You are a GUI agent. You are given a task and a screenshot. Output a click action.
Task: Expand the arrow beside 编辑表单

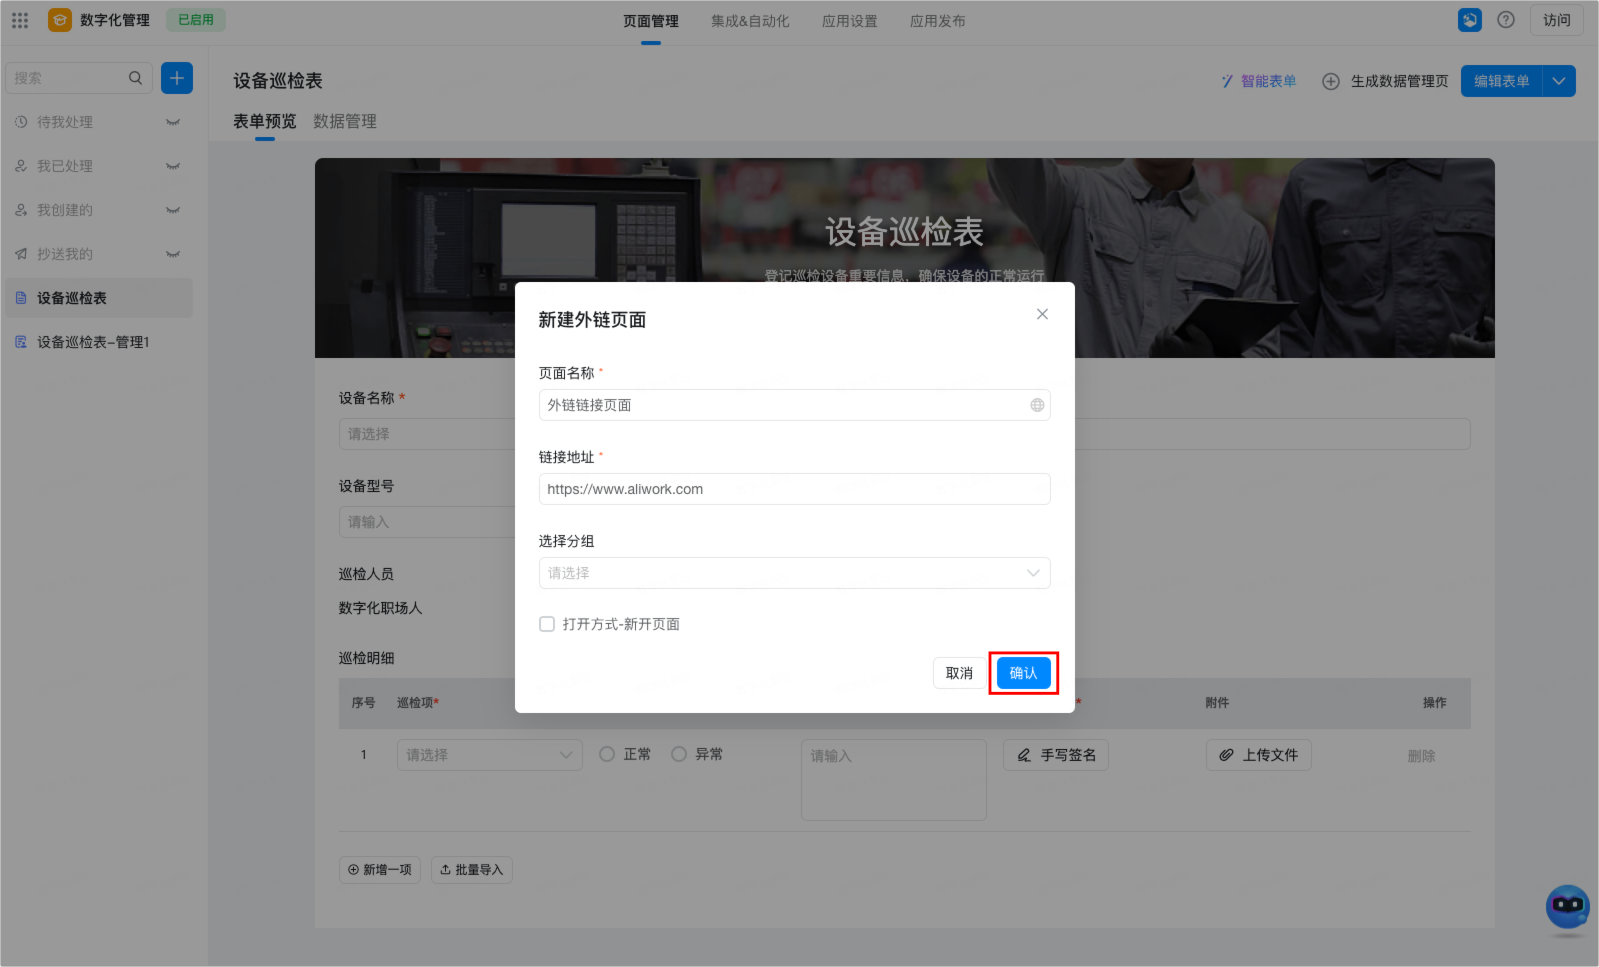tap(1559, 81)
